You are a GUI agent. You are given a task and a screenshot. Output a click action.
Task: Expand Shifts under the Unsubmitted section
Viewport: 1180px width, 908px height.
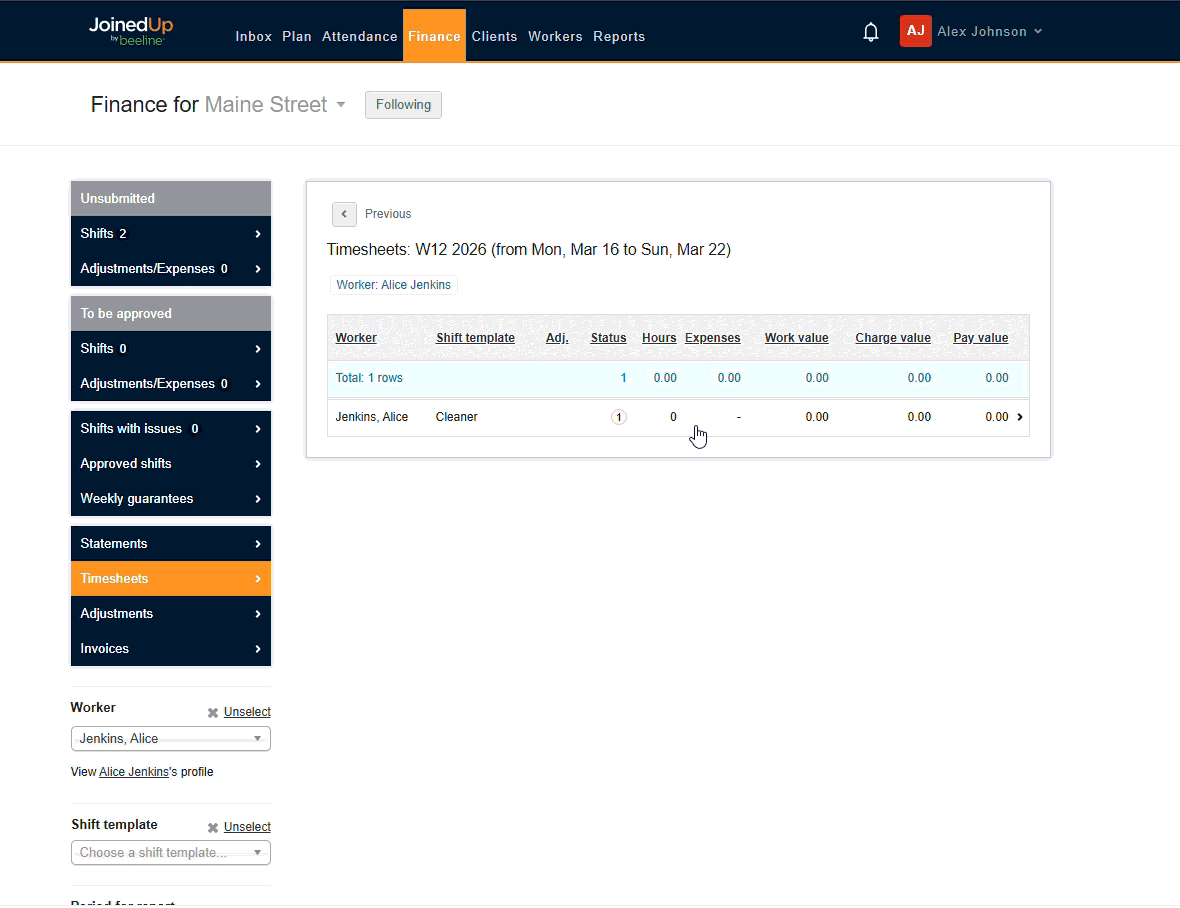coord(170,233)
